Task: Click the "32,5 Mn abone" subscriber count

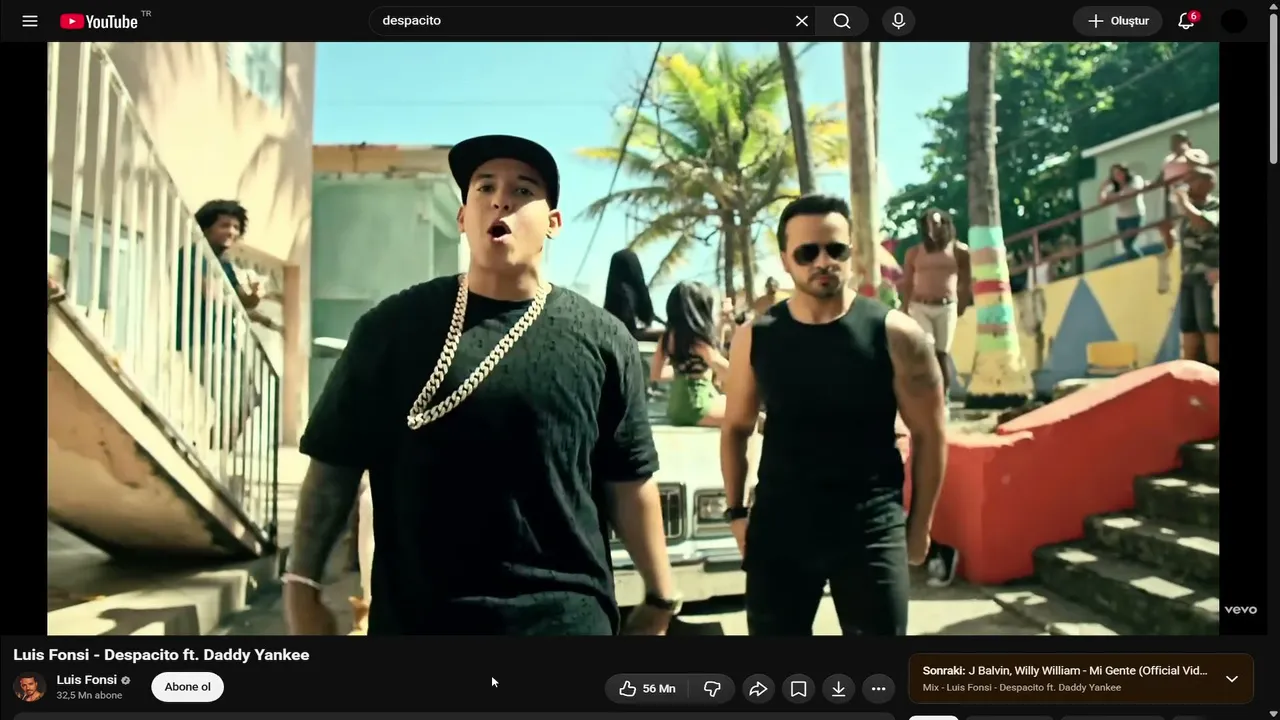Action: coord(89,695)
